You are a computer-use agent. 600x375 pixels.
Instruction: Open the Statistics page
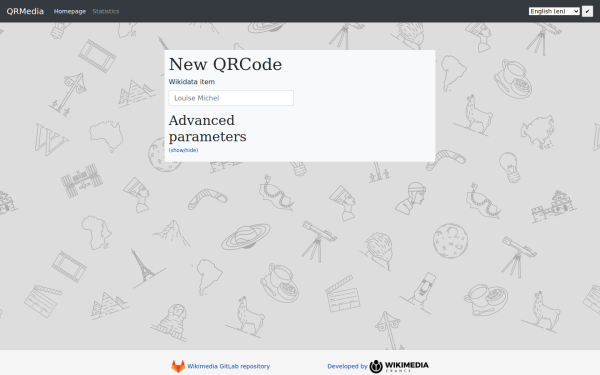point(106,11)
